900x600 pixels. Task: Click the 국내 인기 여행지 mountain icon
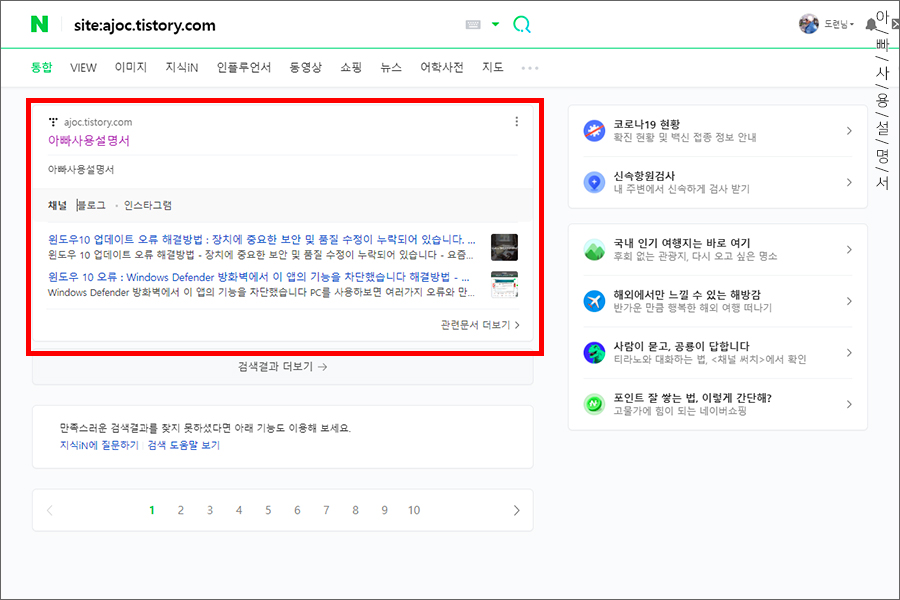594,250
